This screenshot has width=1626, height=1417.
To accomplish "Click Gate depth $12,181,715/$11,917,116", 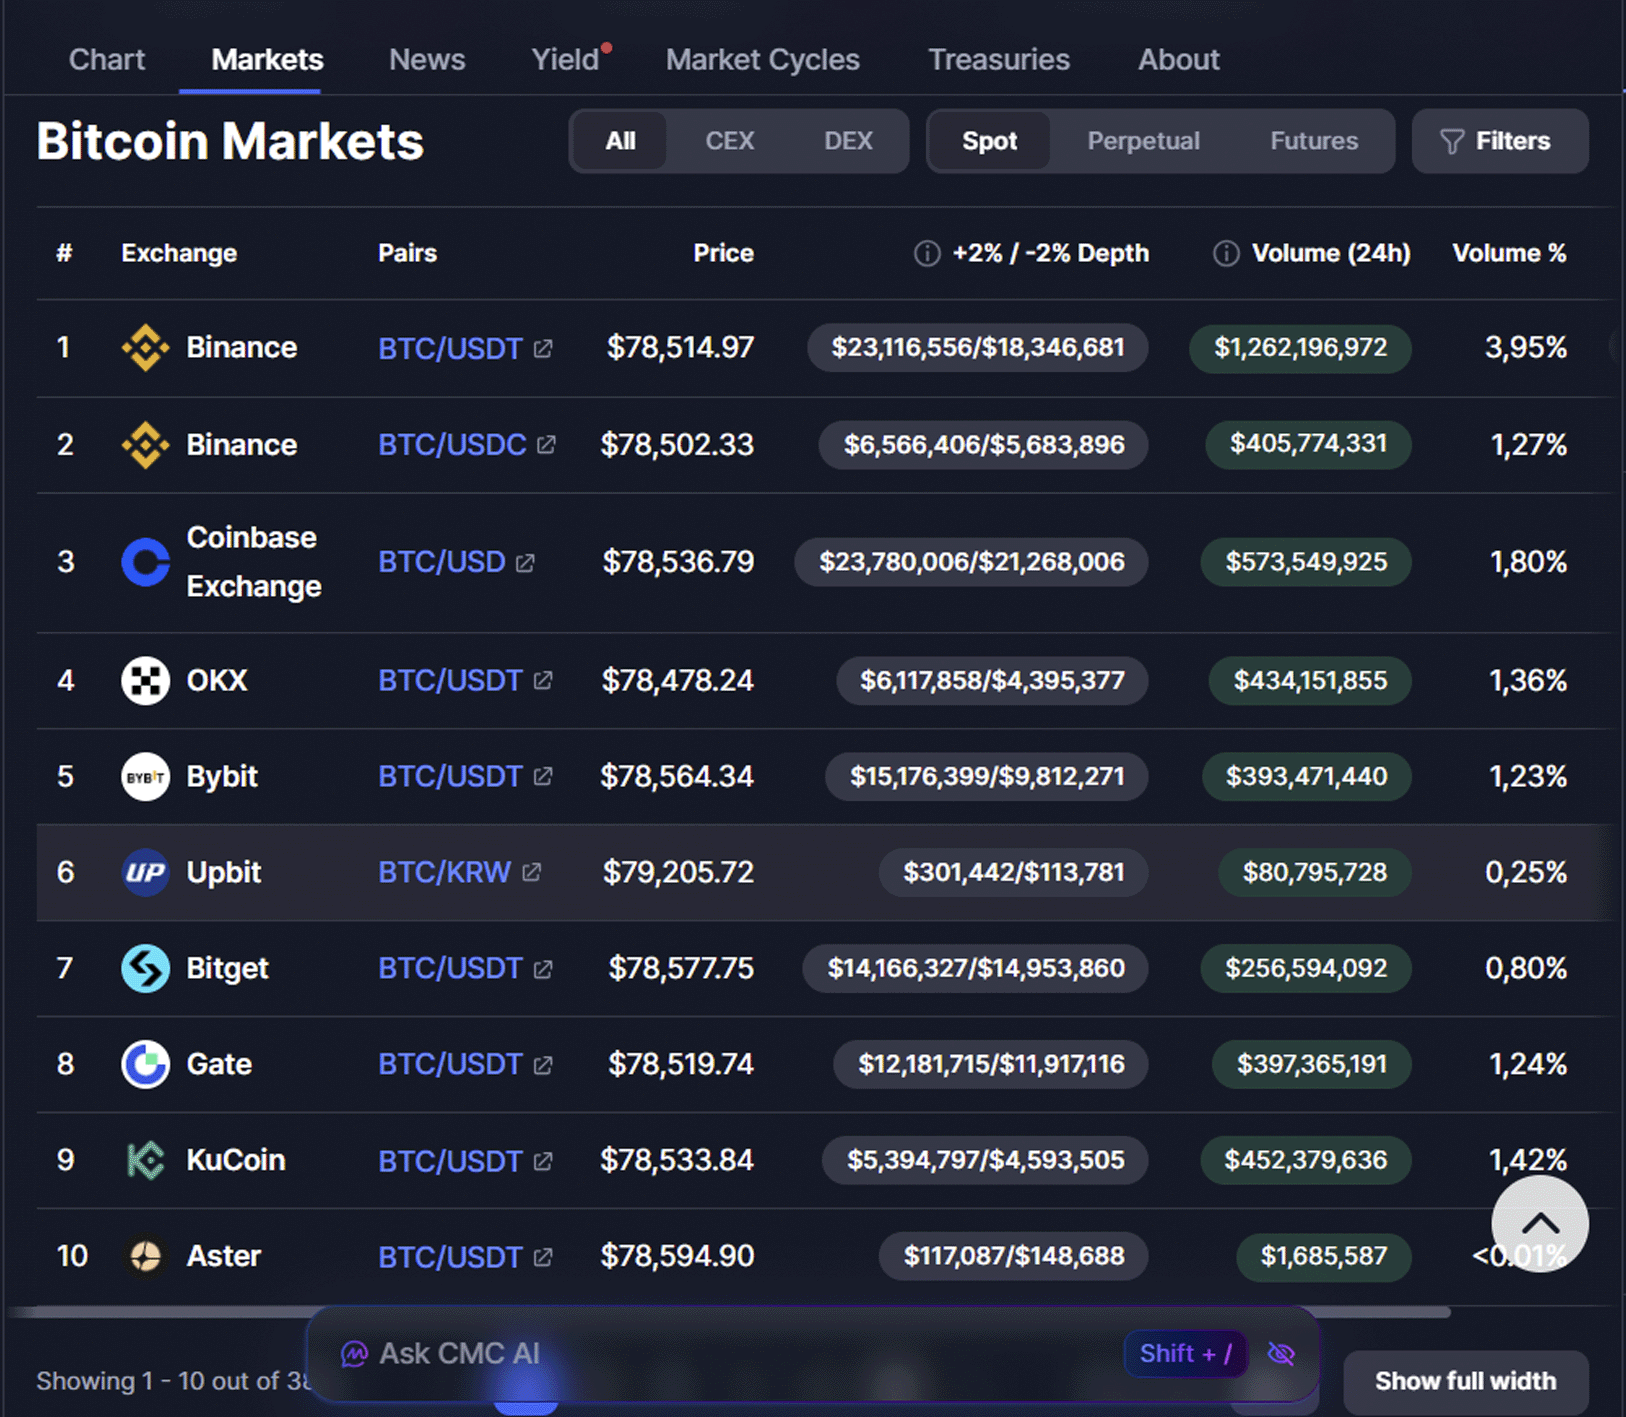I will tap(990, 1064).
